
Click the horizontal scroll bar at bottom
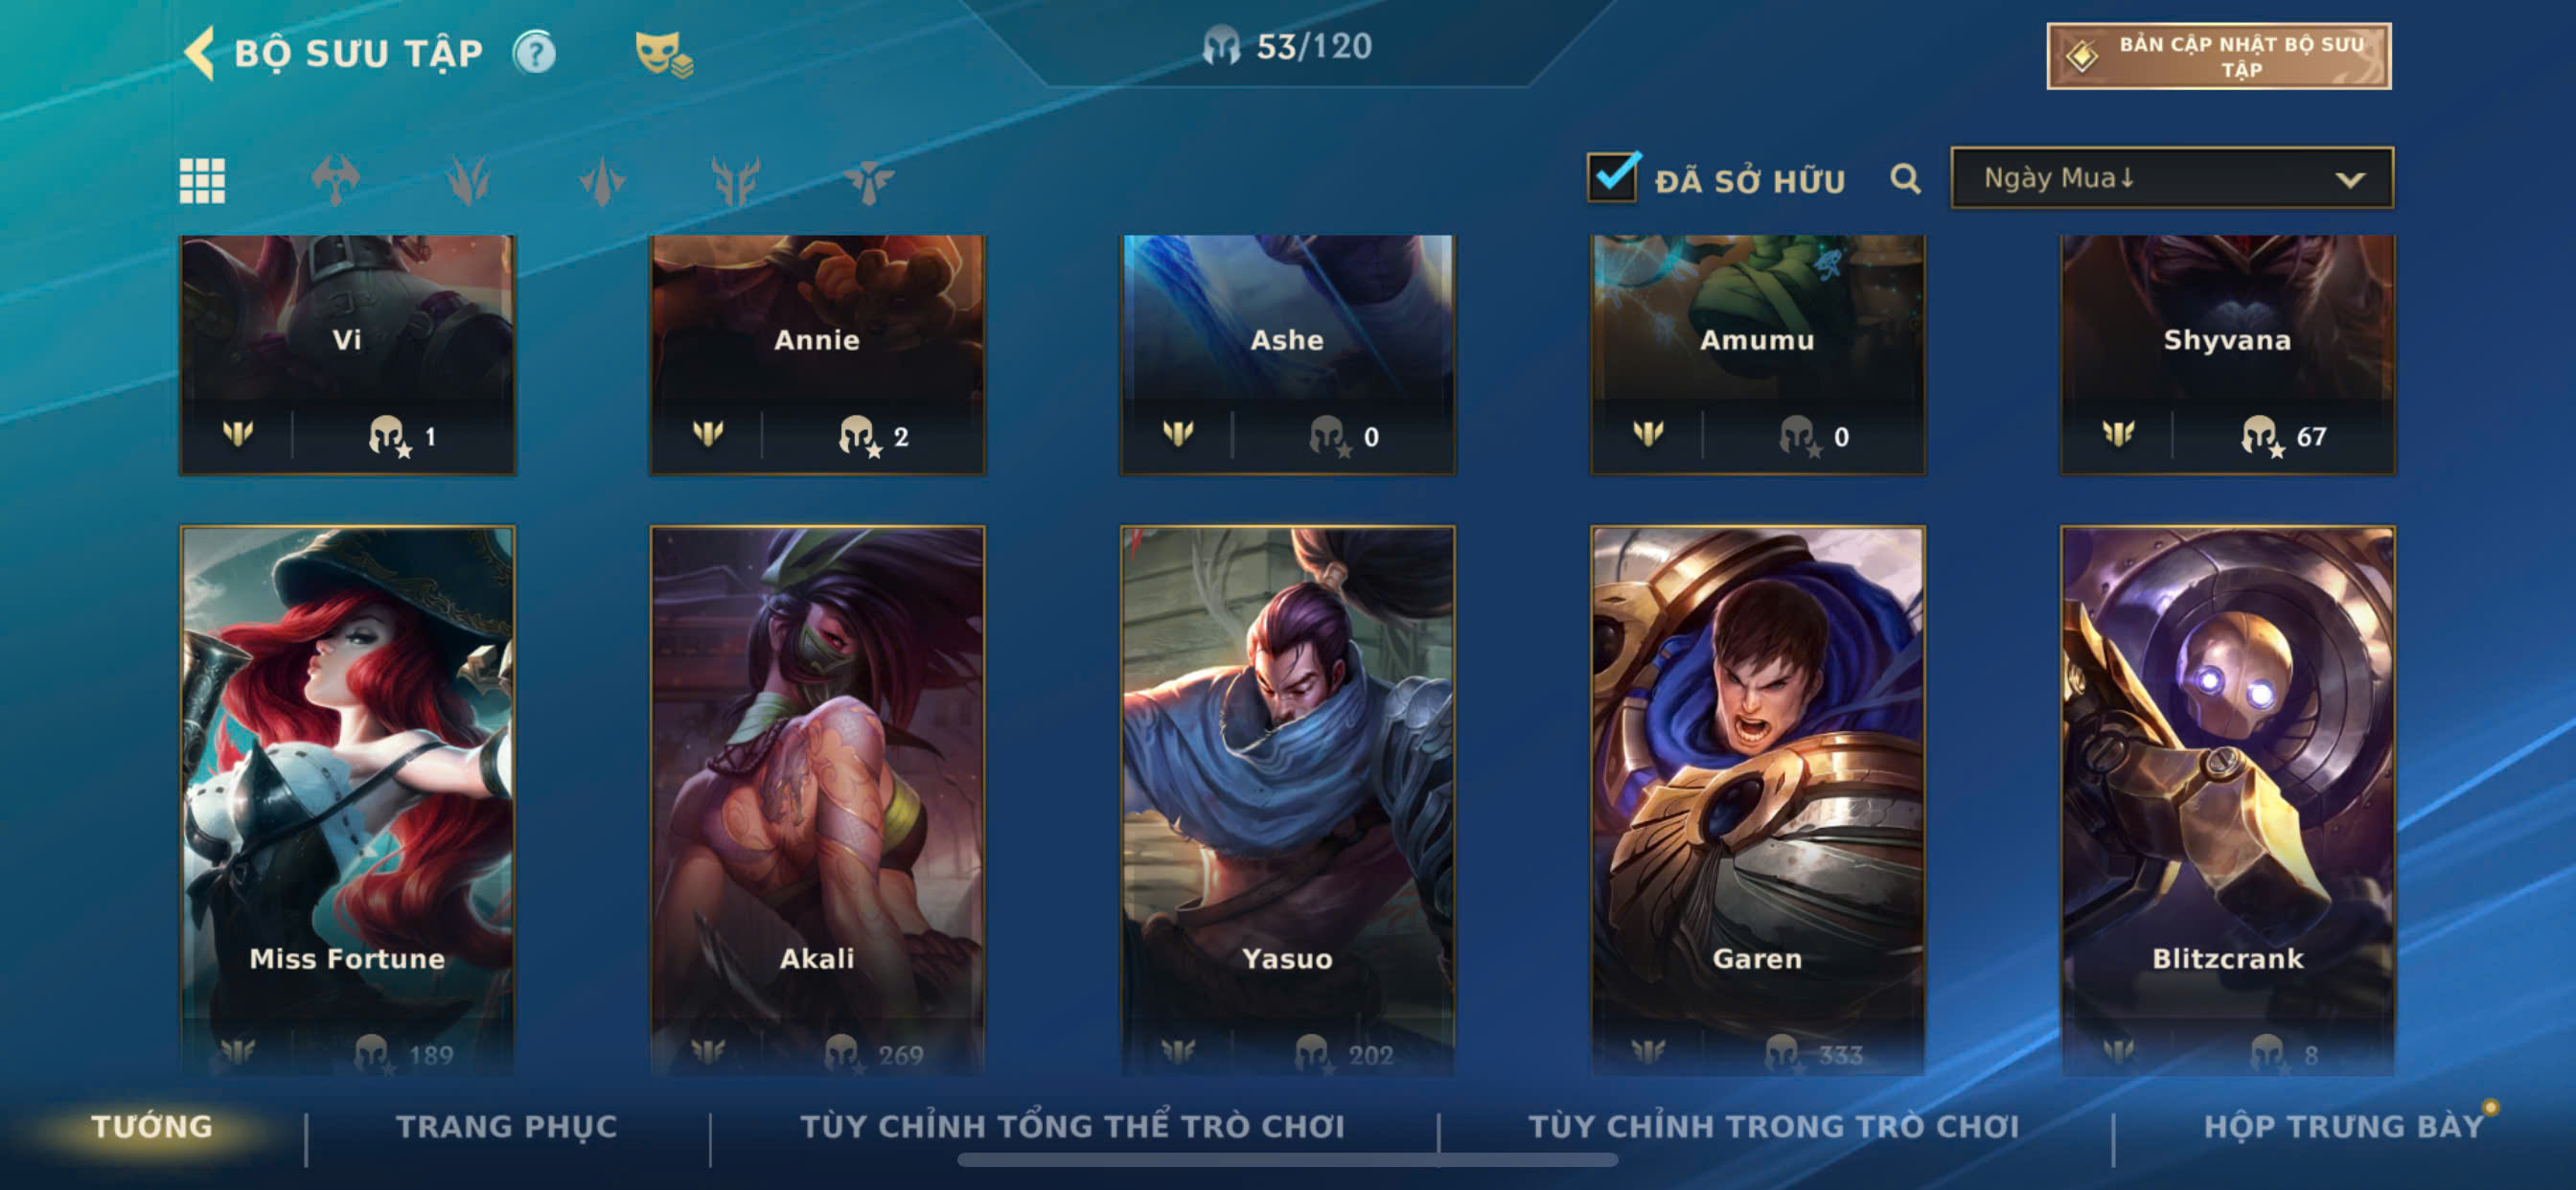click(1287, 1160)
